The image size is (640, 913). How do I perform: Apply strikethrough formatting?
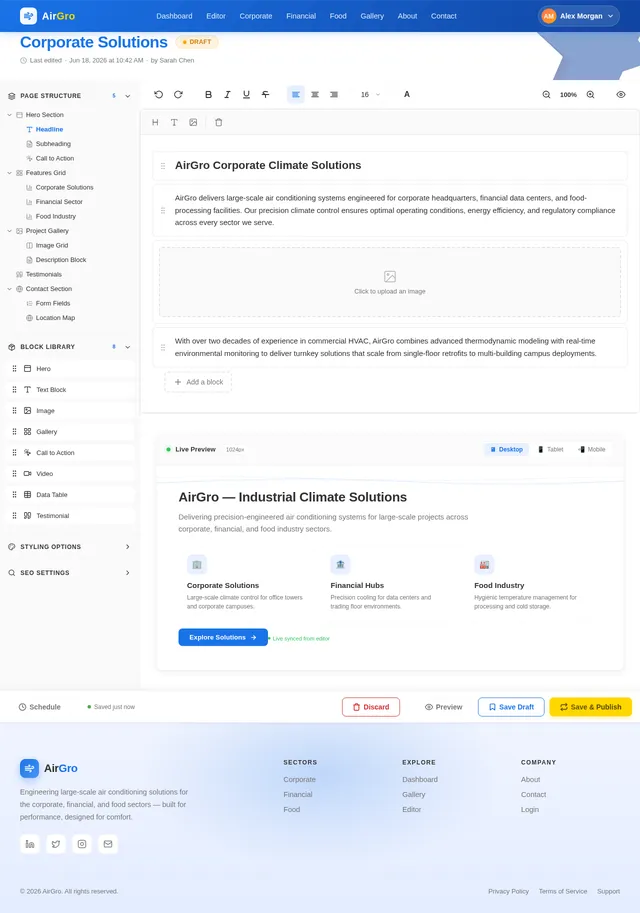(x=266, y=94)
